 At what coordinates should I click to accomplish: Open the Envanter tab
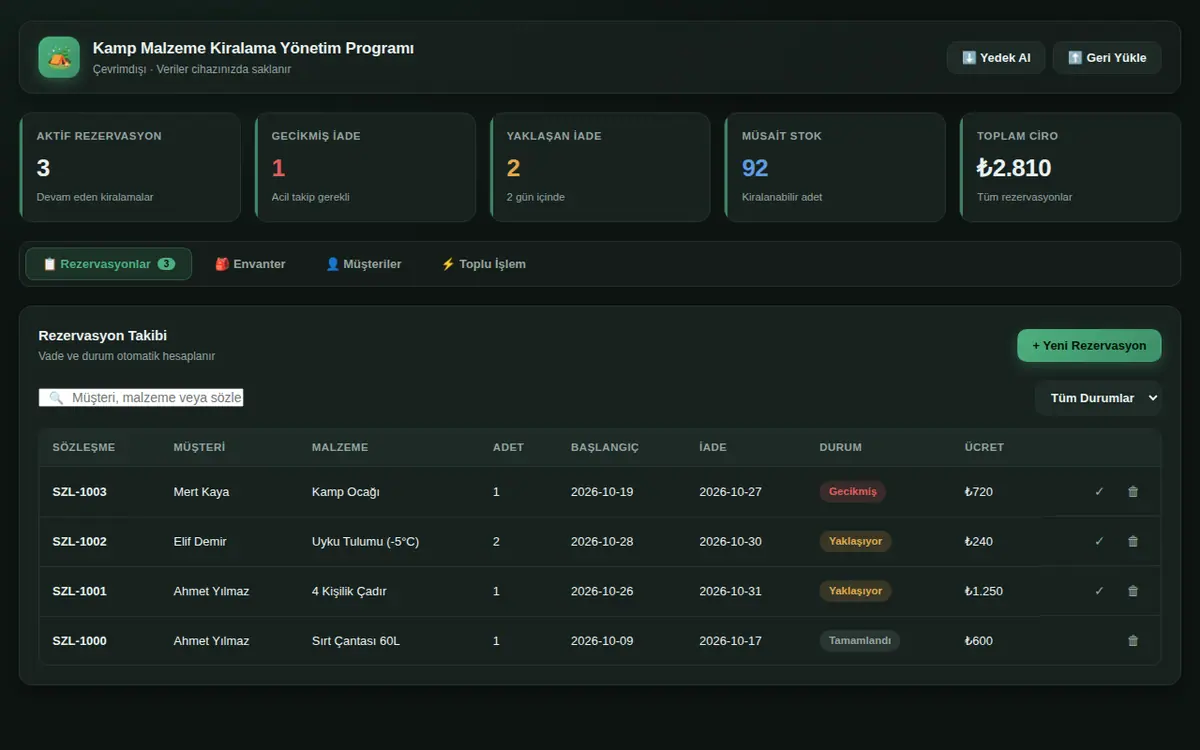(250, 264)
